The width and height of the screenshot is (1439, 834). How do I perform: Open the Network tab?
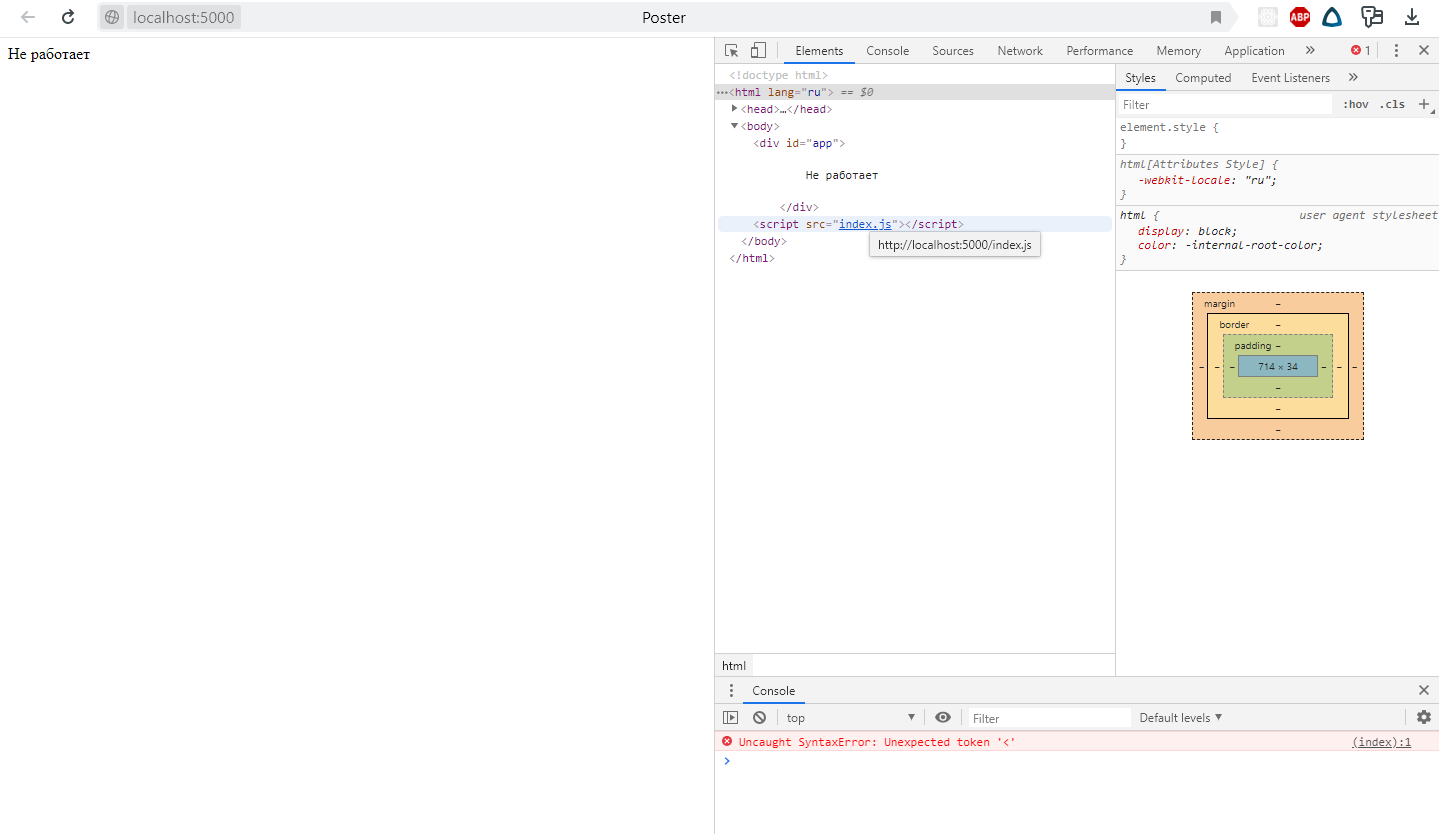(x=1020, y=51)
